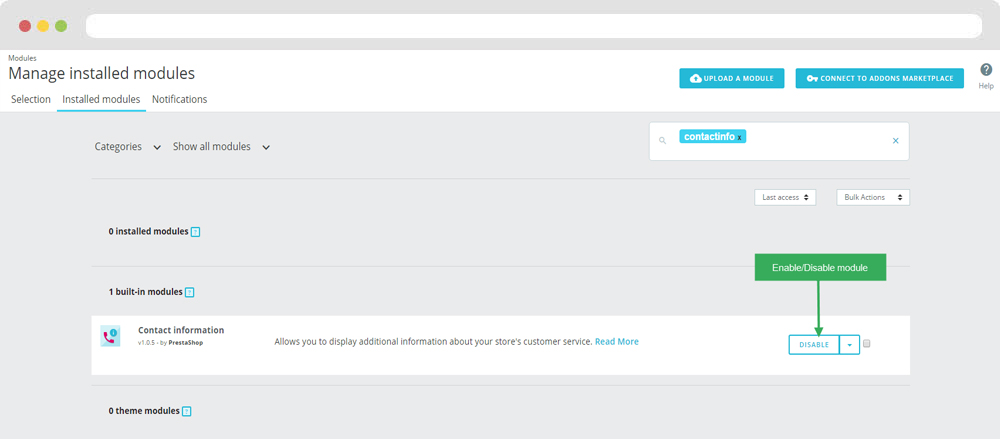
Task: Open the Notifications tab
Action: click(179, 100)
